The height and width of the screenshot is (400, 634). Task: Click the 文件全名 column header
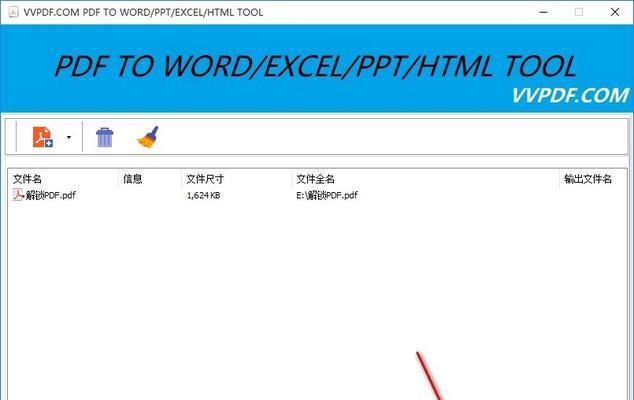point(425,179)
